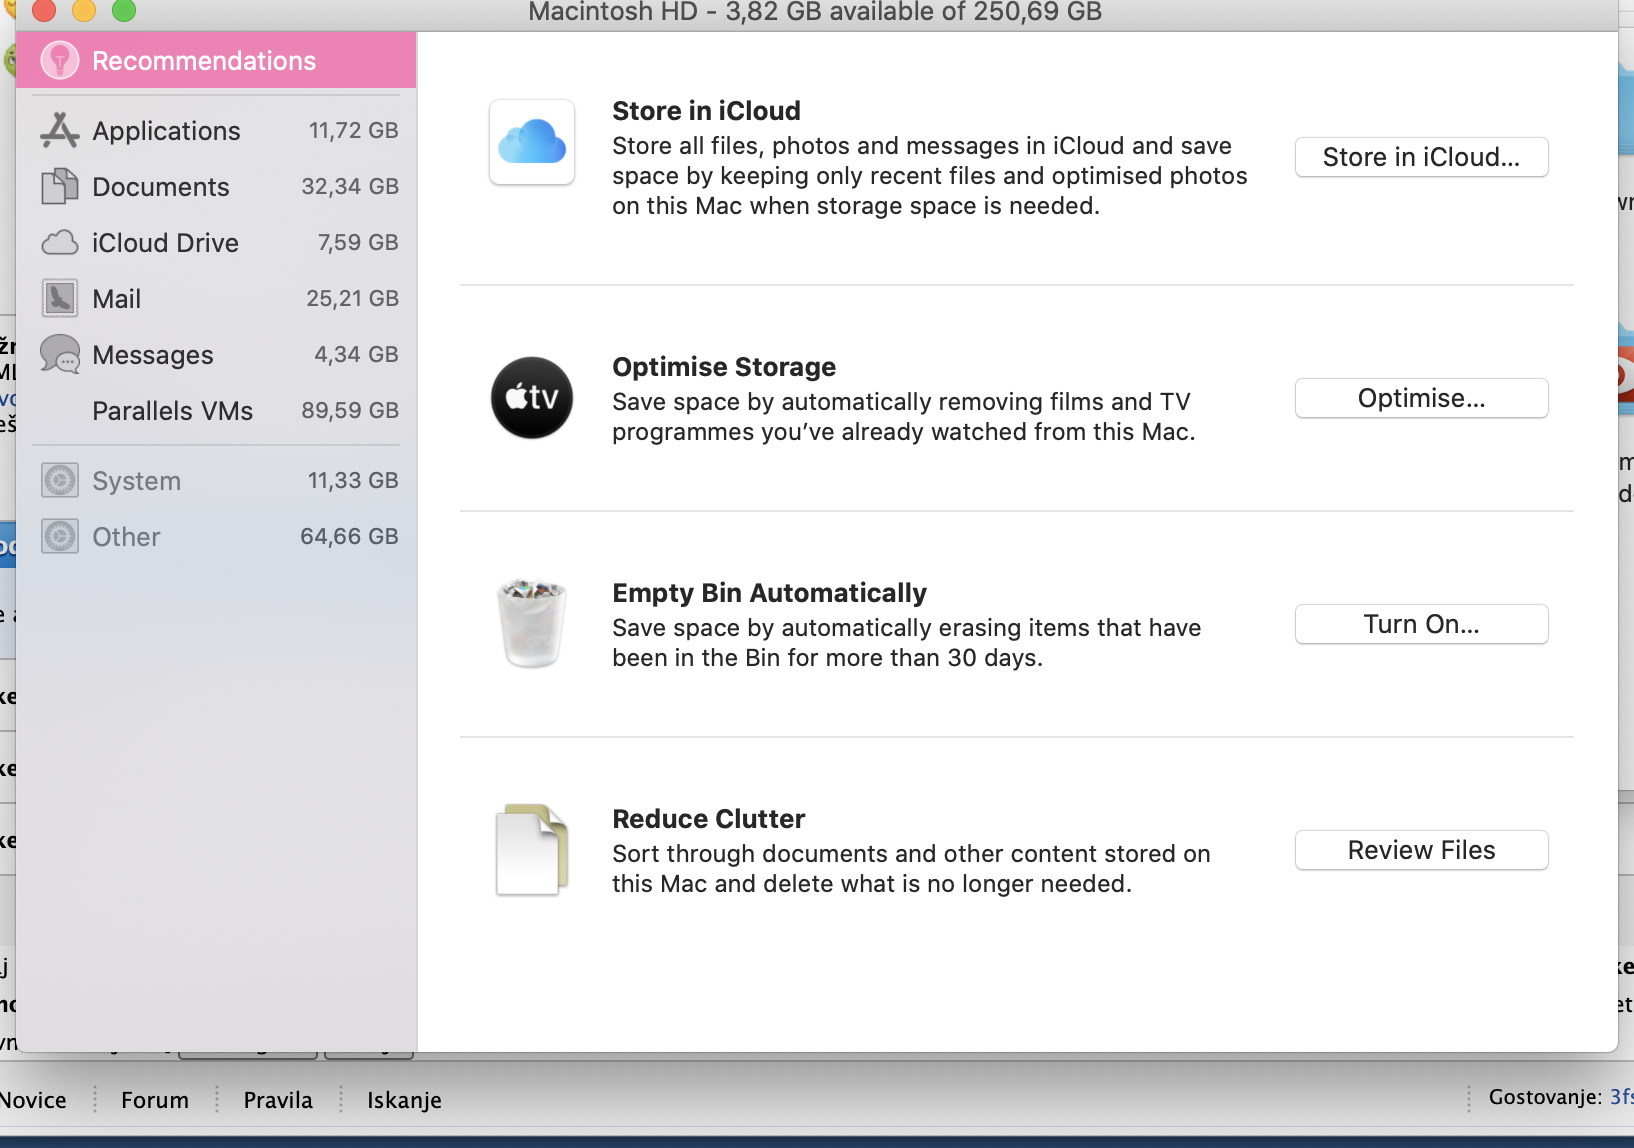Click the Store in iCloud heading
Viewport: 1634px width, 1148px height.
click(x=706, y=111)
